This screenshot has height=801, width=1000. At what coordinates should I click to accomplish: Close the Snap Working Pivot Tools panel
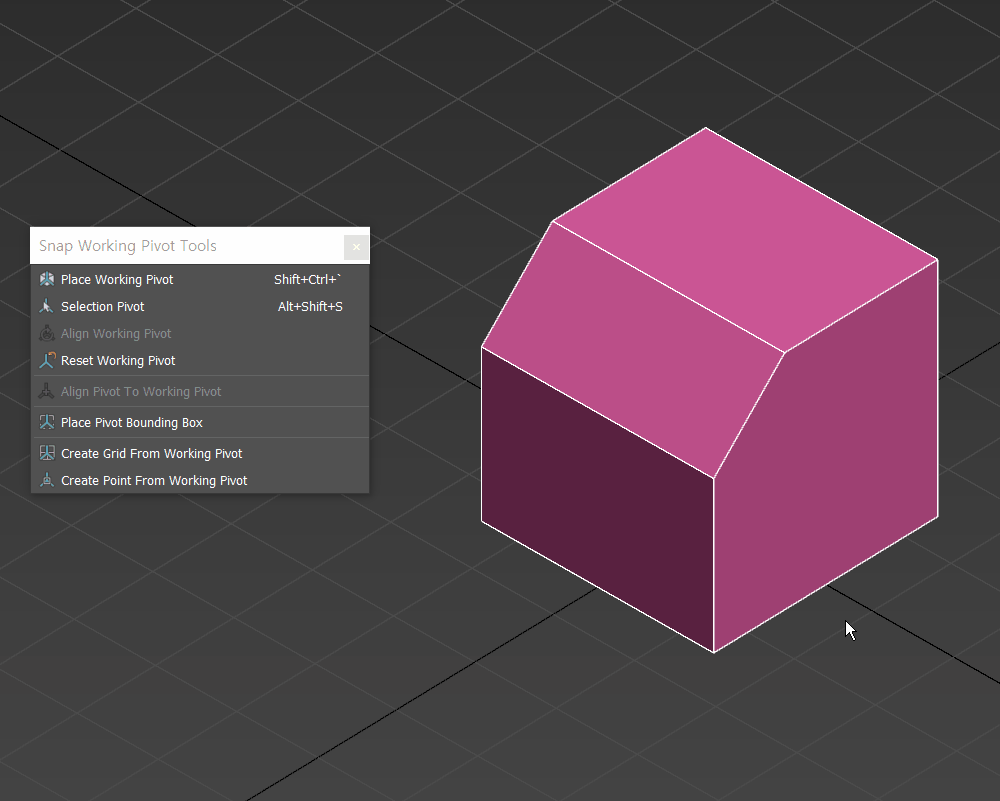point(356,247)
